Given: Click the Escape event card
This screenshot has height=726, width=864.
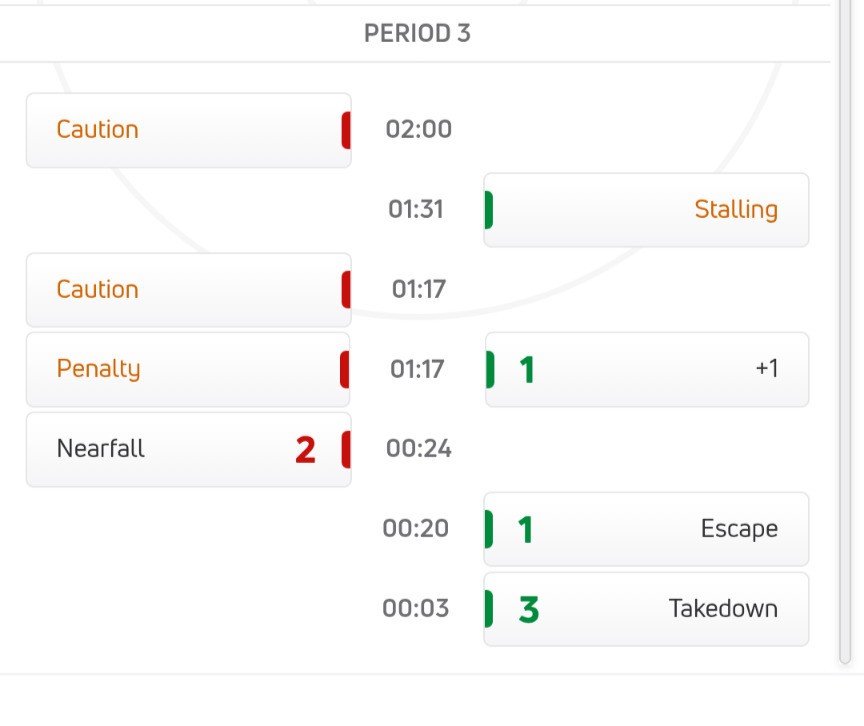Looking at the screenshot, I should [x=646, y=529].
